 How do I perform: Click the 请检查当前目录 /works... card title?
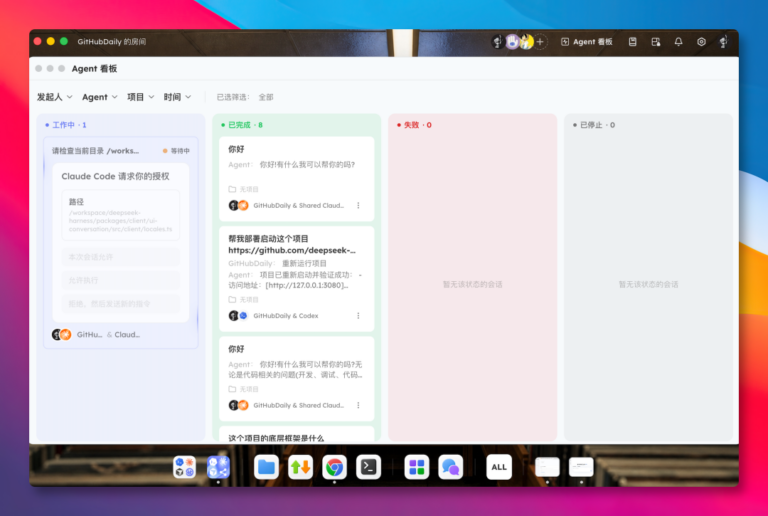(96, 151)
